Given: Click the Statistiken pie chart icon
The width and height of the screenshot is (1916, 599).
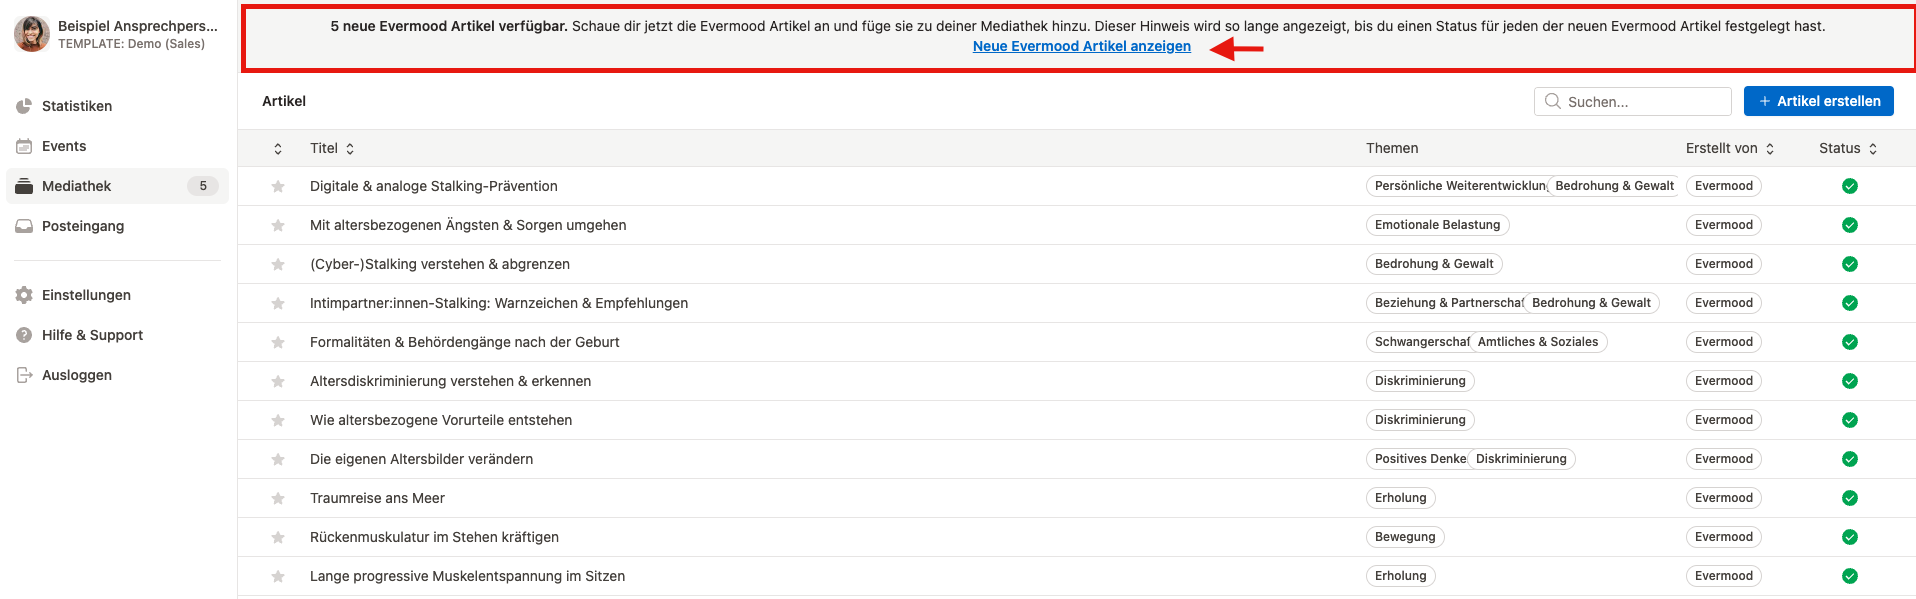Looking at the screenshot, I should (x=24, y=106).
